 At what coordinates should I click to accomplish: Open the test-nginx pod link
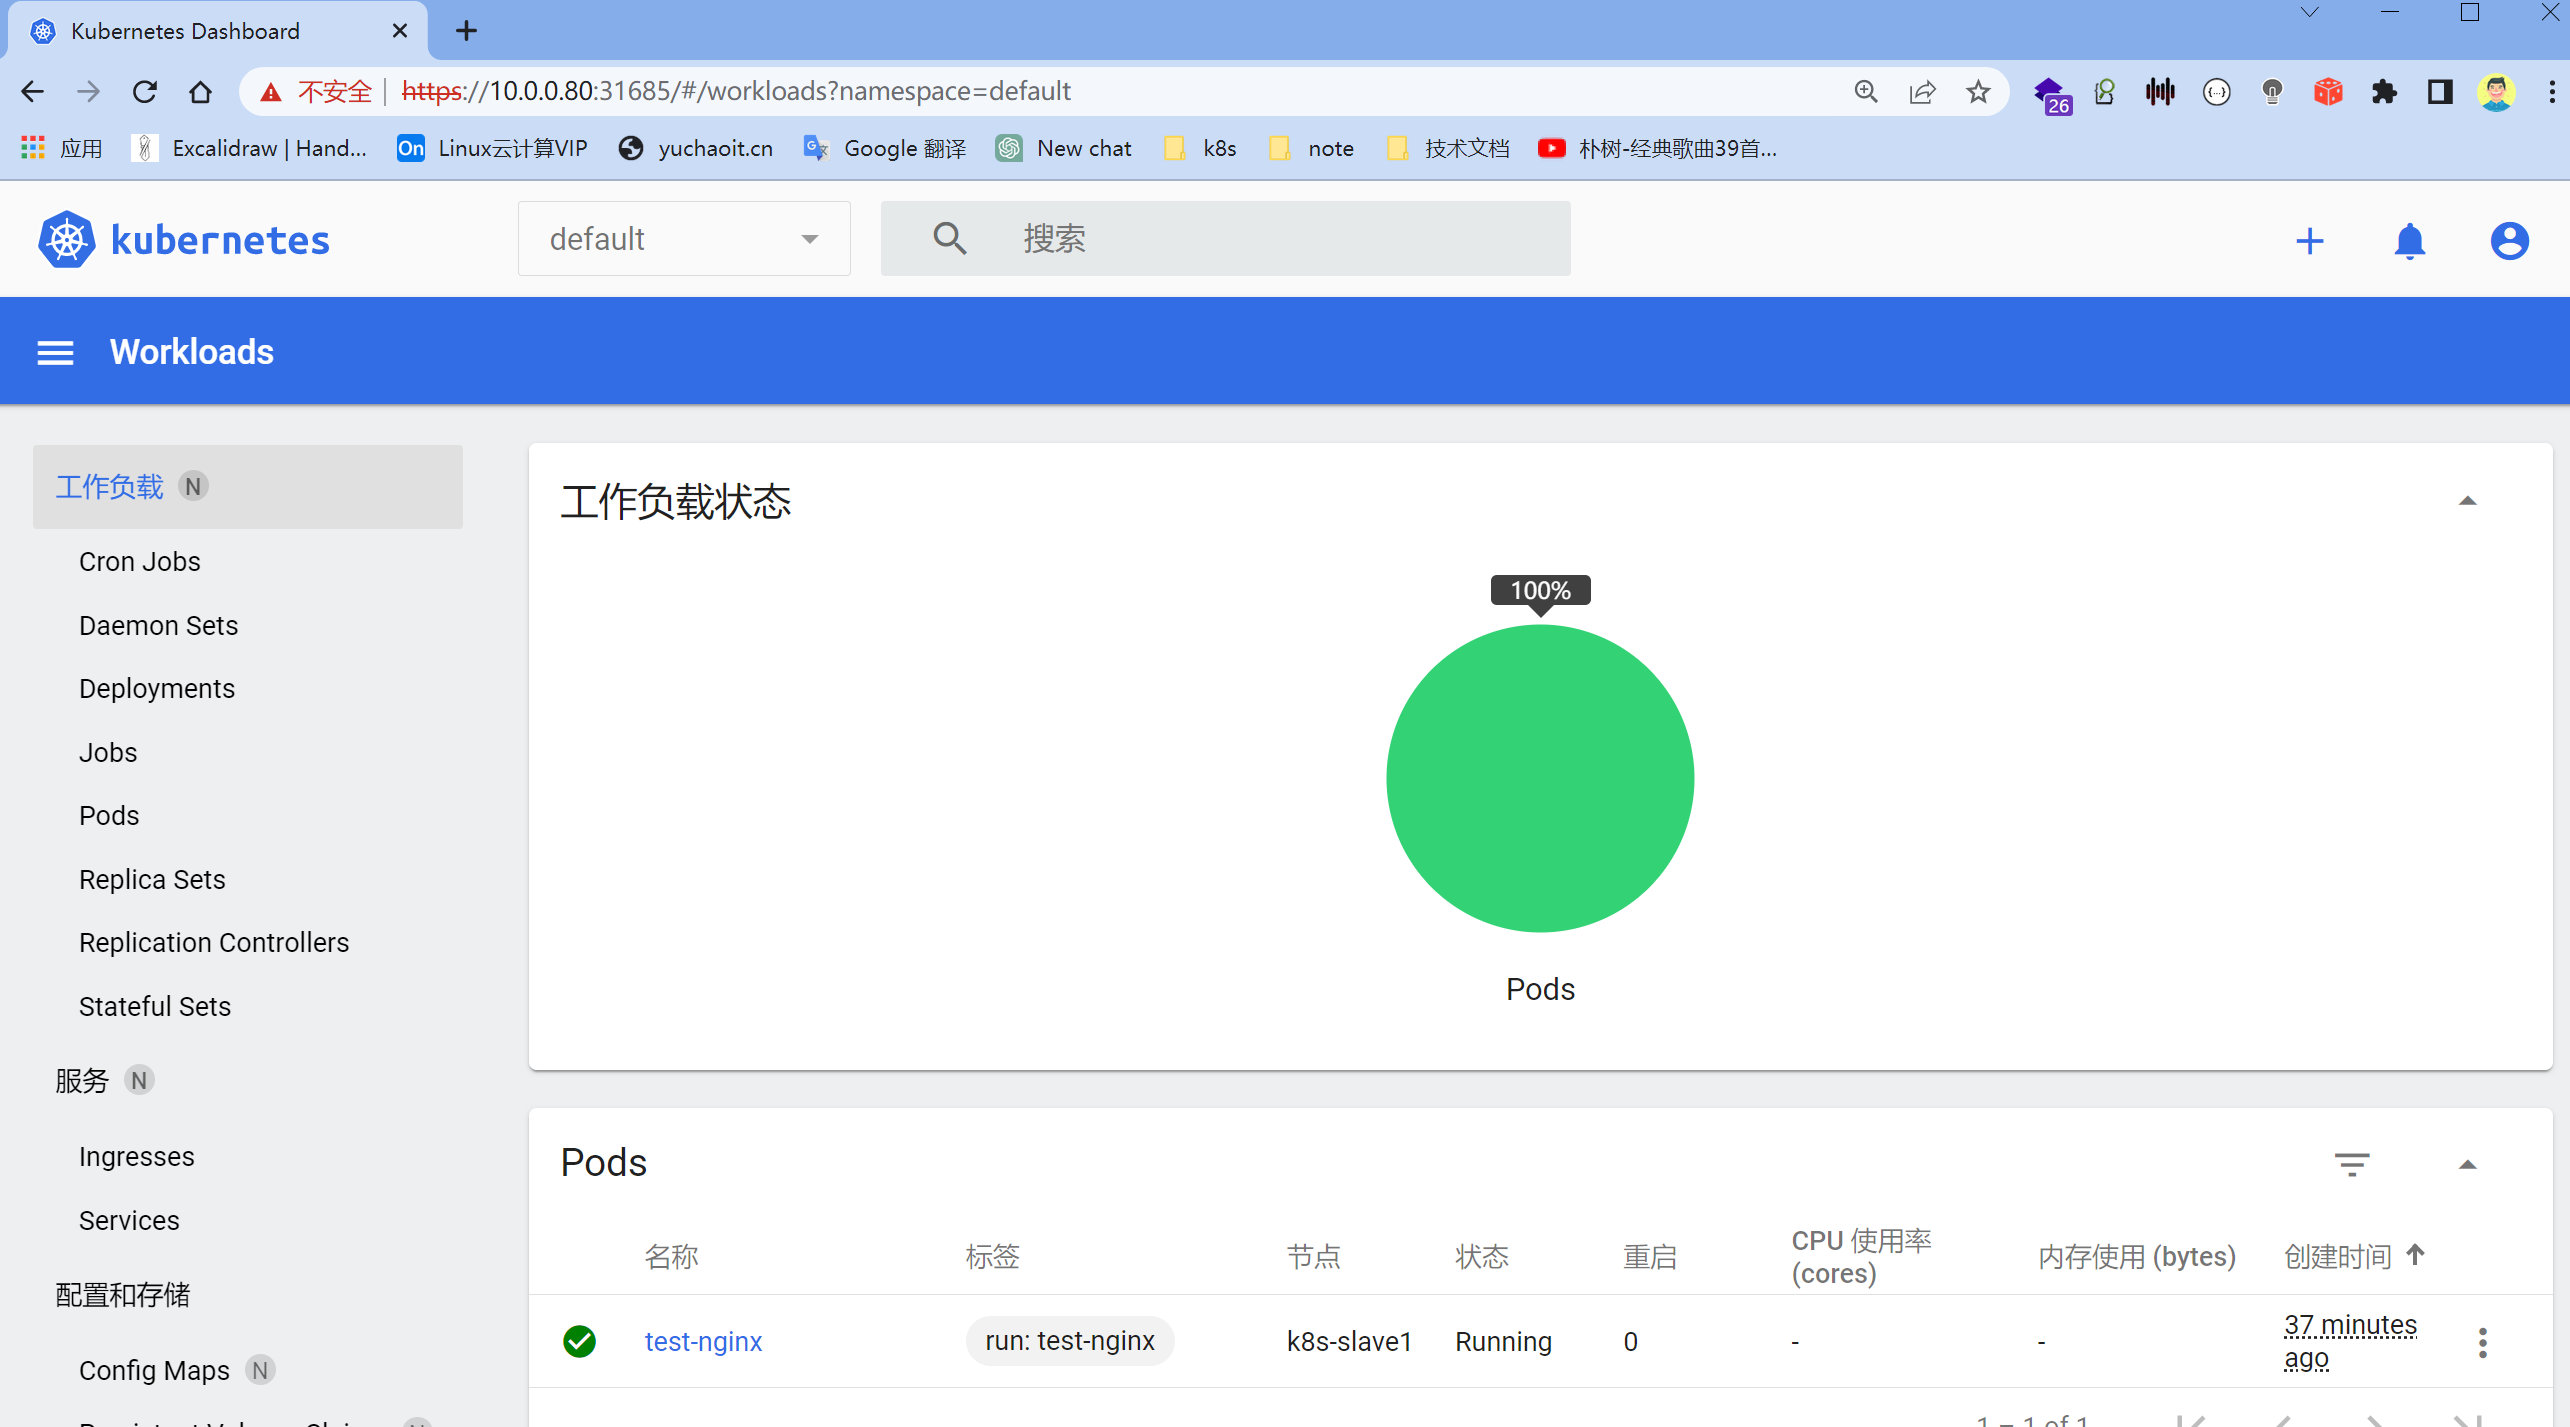point(703,1342)
